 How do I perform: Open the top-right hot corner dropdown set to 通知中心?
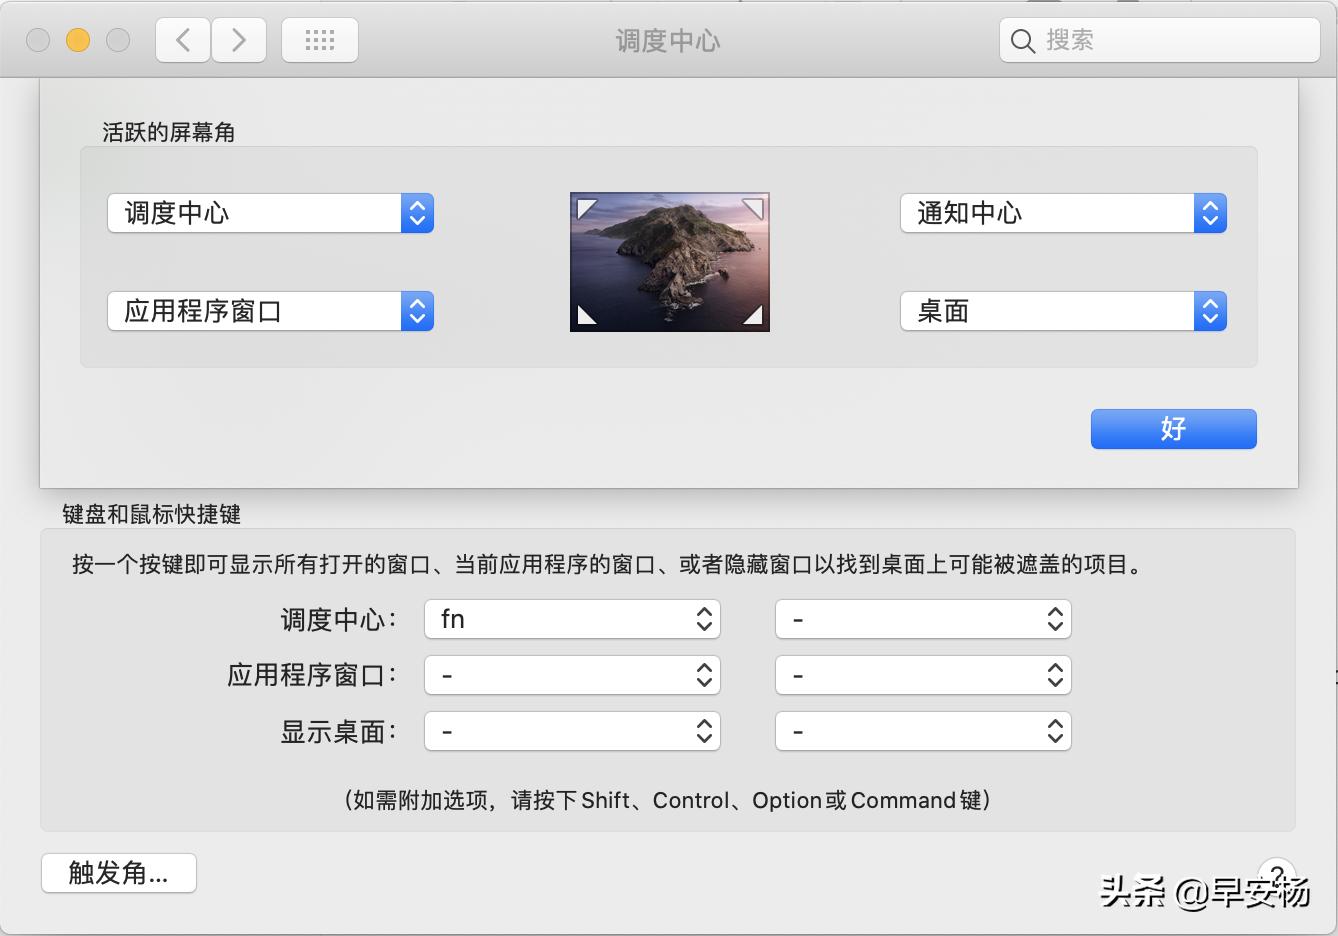click(1063, 213)
